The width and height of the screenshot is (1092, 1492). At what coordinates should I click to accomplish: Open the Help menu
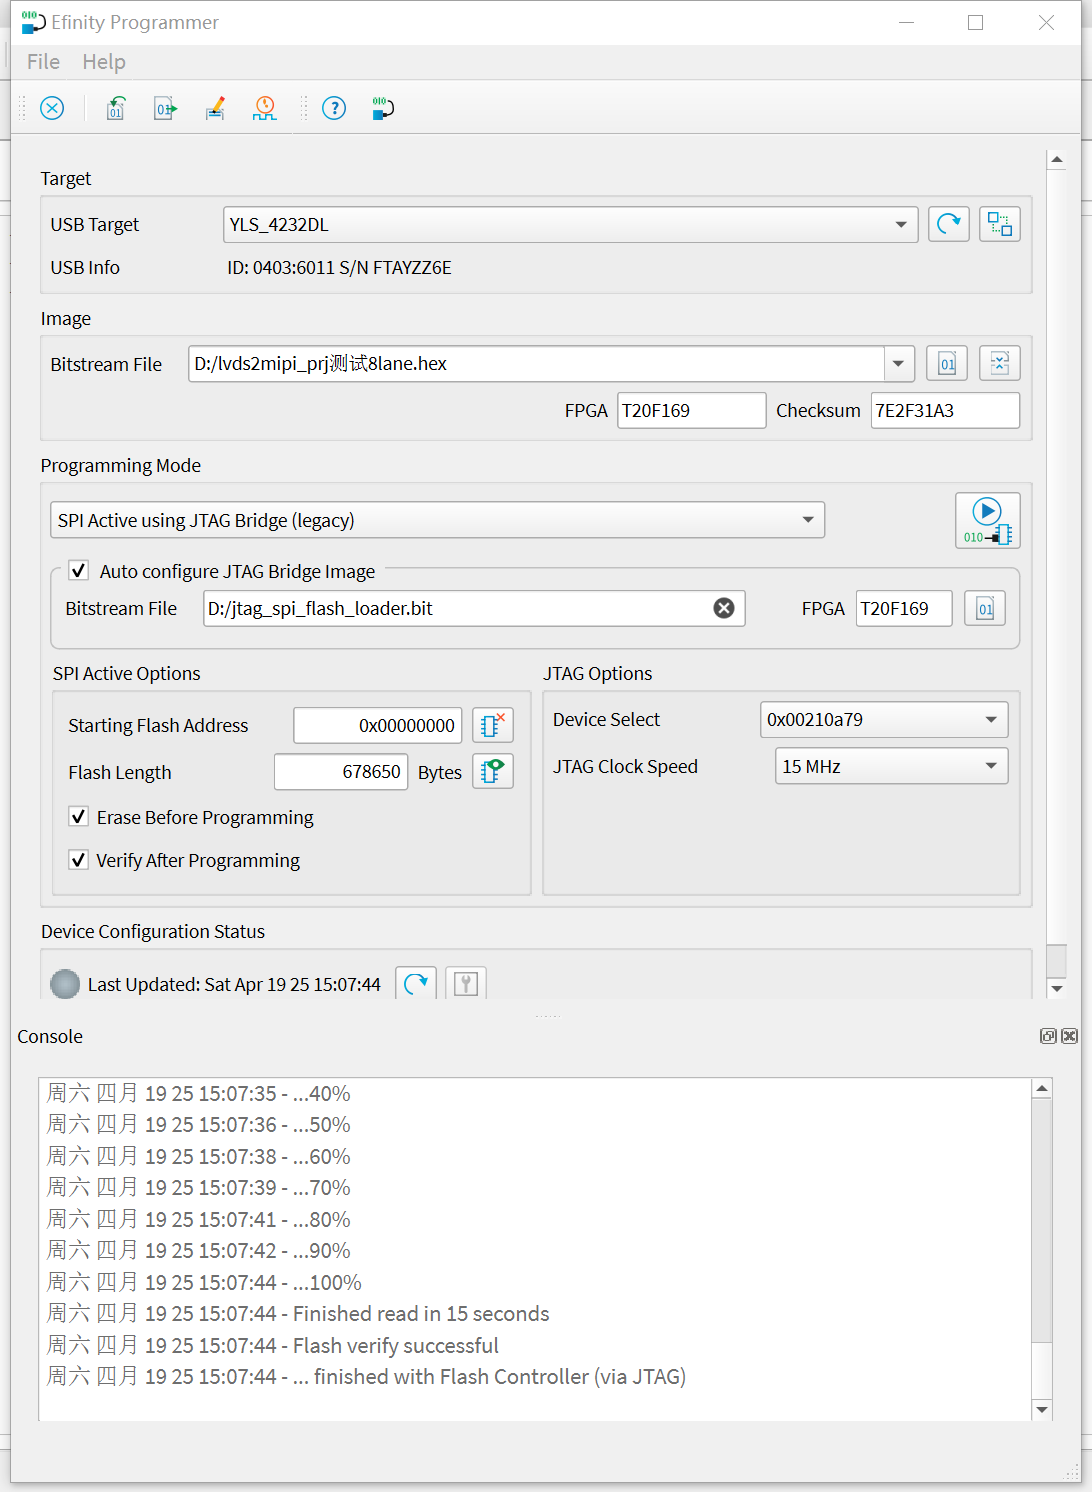[104, 62]
